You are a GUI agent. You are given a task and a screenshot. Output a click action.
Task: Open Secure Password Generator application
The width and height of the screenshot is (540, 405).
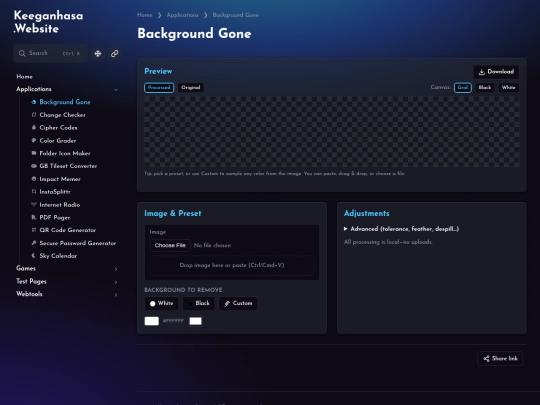pos(77,243)
